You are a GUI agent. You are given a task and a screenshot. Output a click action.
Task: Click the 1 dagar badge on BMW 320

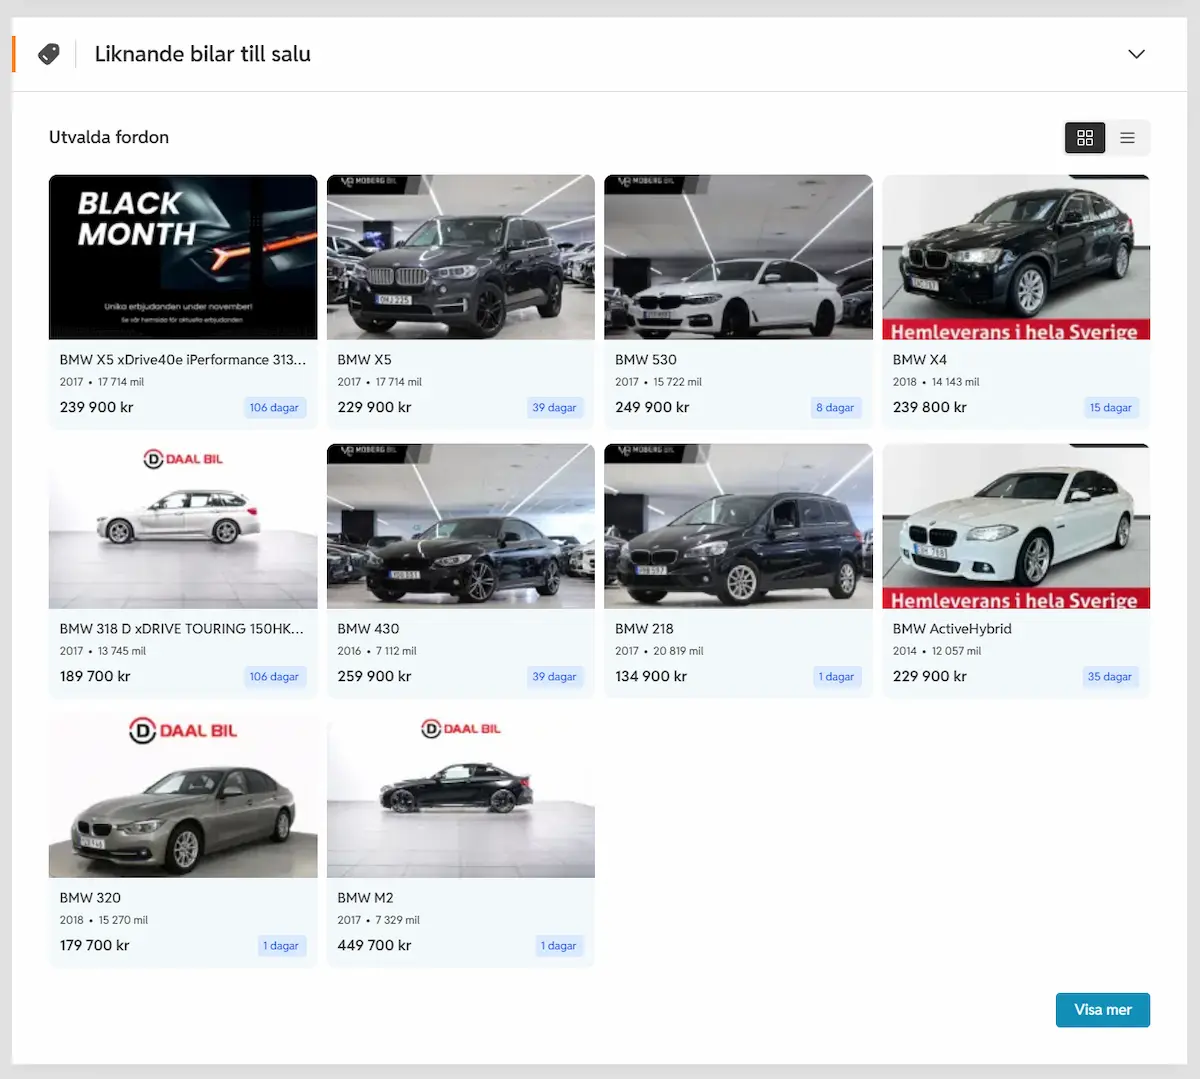click(281, 946)
